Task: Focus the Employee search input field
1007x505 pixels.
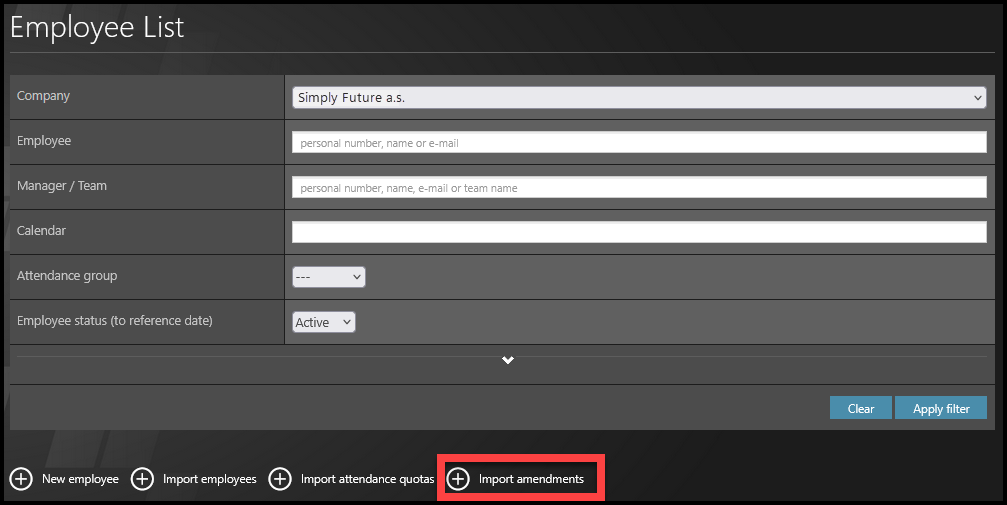Action: coord(639,143)
